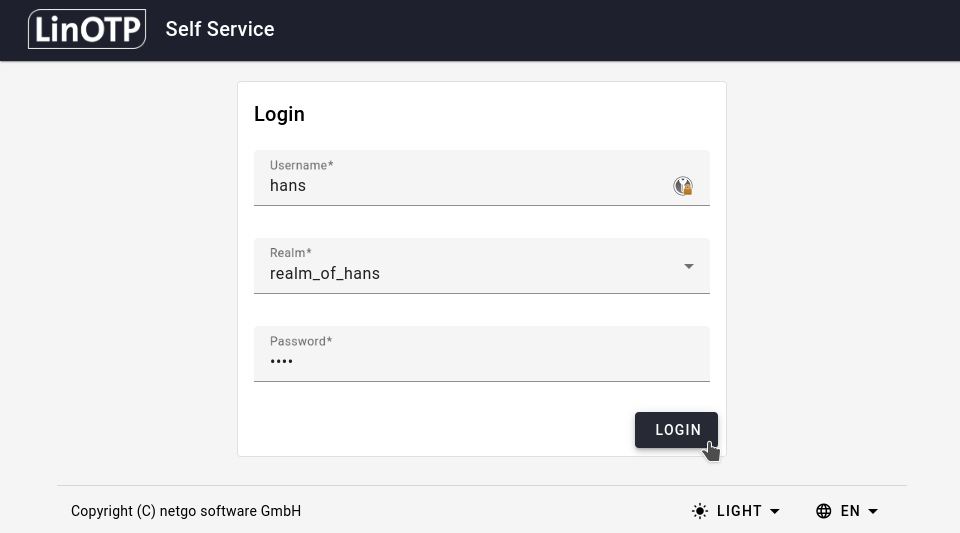This screenshot has height=533, width=960.
Task: Click the Password* field label
Action: (x=300, y=341)
